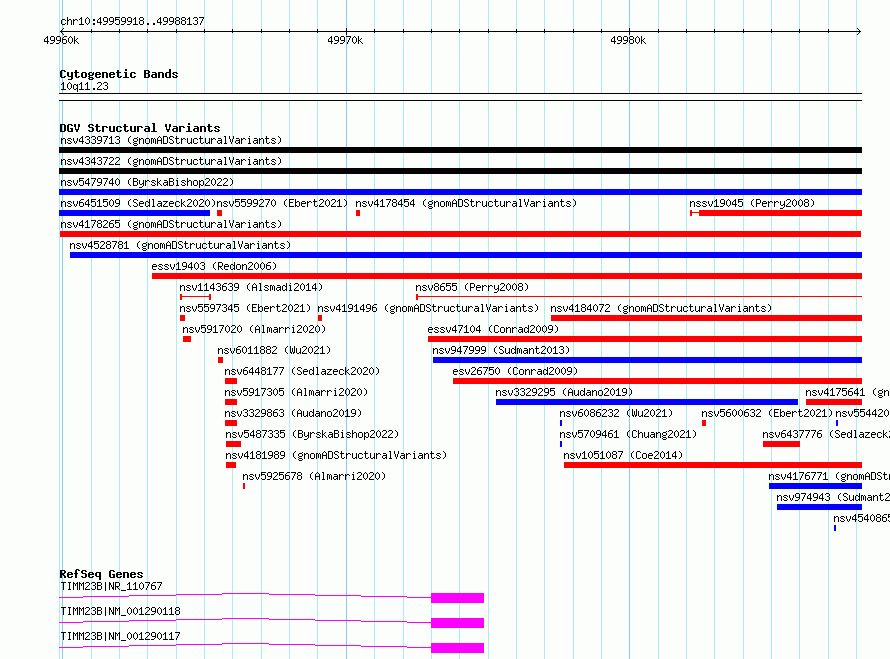Click the magenta exon of TIMM23B|NM_001290117
This screenshot has width=890, height=659.
tap(457, 648)
